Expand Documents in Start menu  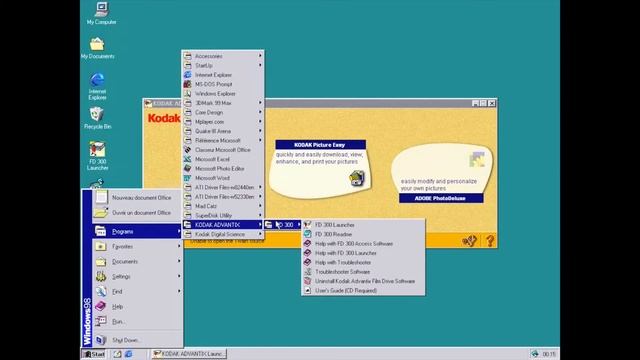point(137,262)
